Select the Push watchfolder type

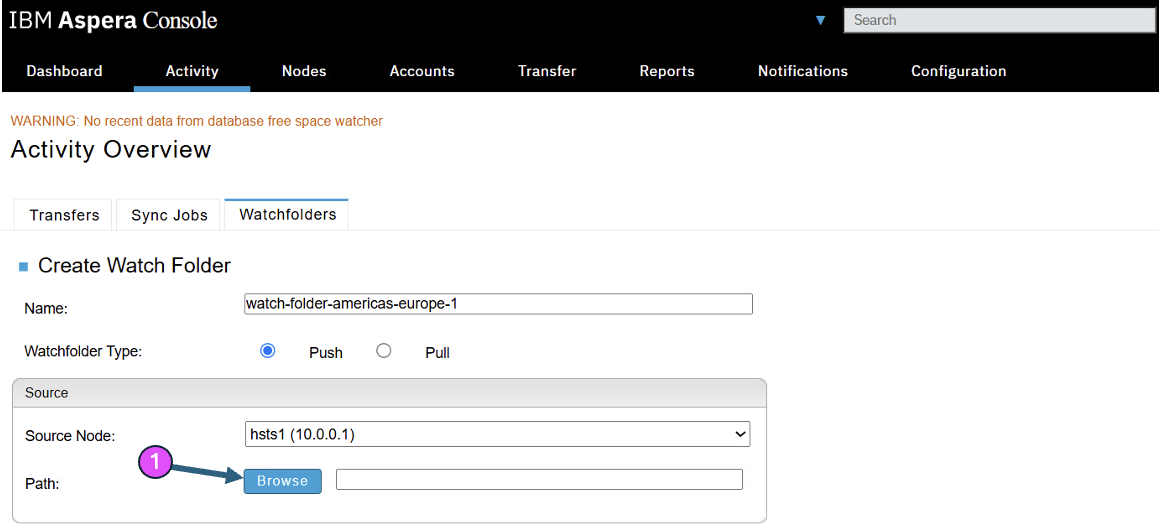268,351
